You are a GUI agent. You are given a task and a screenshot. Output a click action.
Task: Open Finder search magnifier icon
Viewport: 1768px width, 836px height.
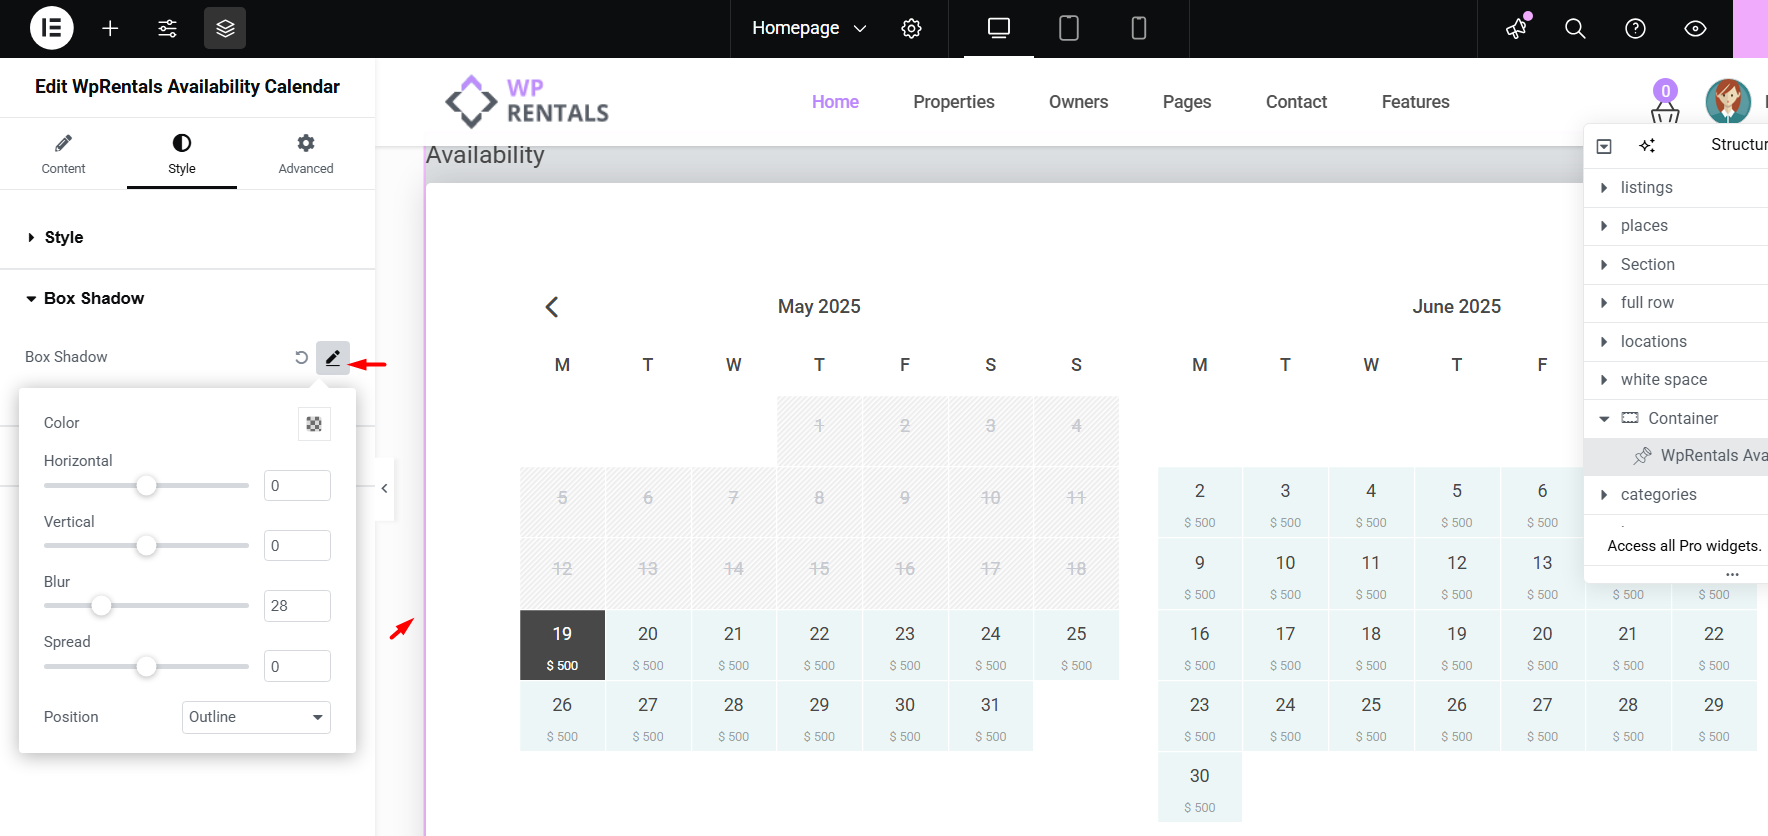1575,28
